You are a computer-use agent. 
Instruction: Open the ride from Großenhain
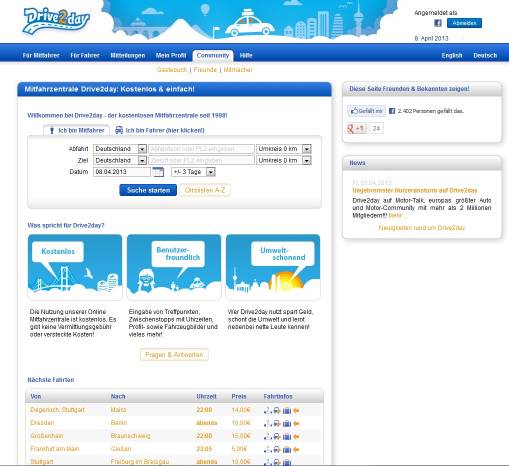tap(47, 436)
